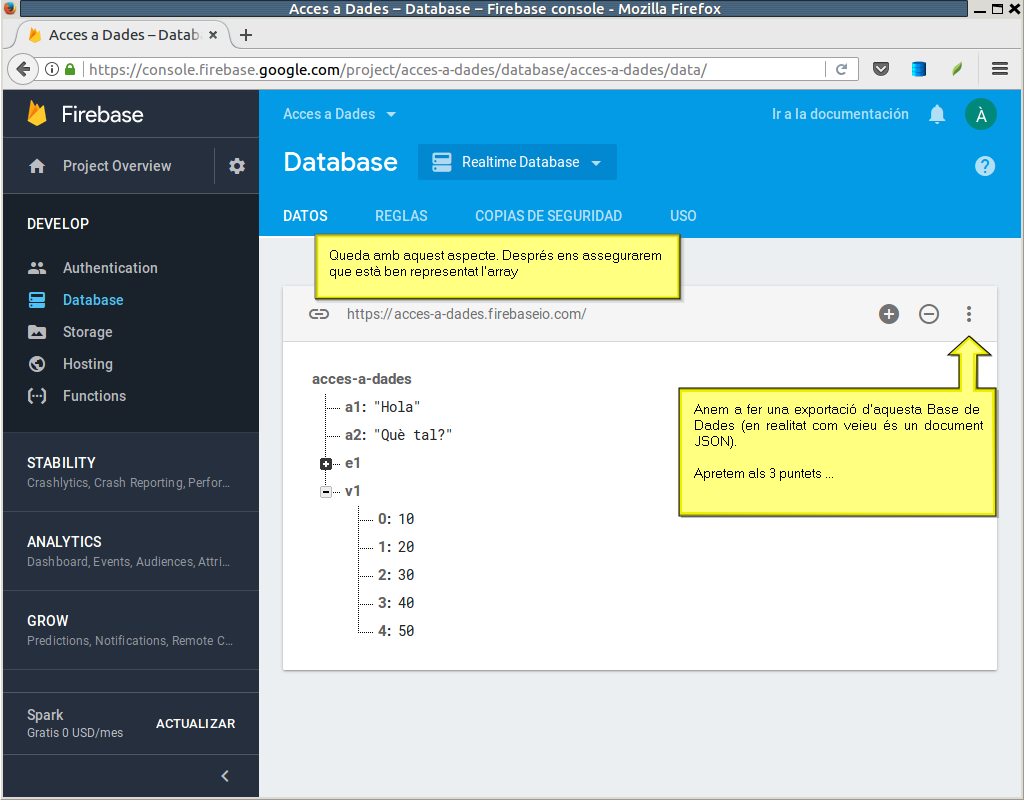Collapse the sidebar with chevron arrow
Viewport: 1024px width, 800px height.
coord(225,776)
